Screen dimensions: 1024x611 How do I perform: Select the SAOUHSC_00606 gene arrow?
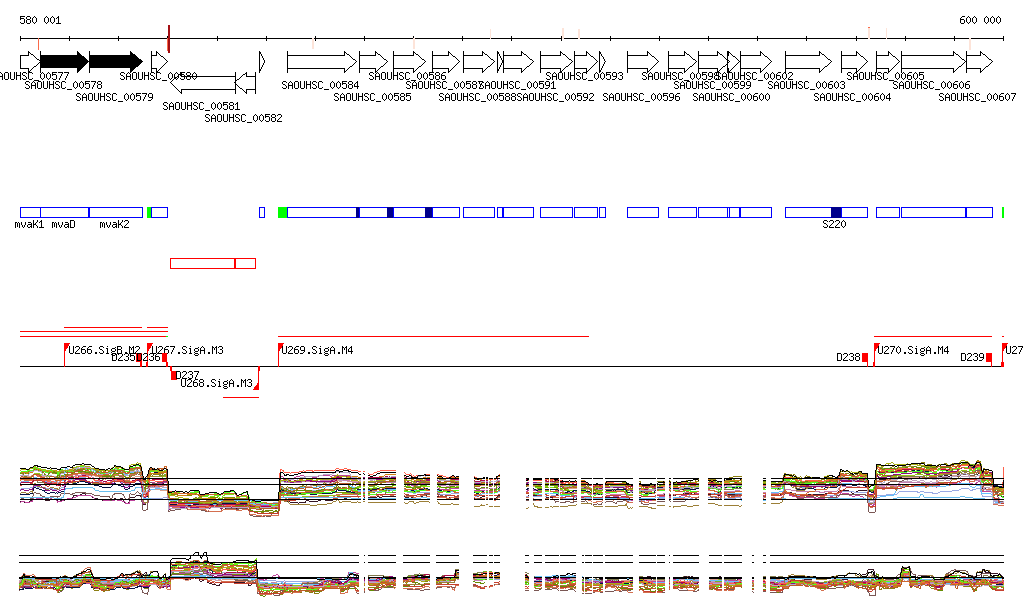933,62
